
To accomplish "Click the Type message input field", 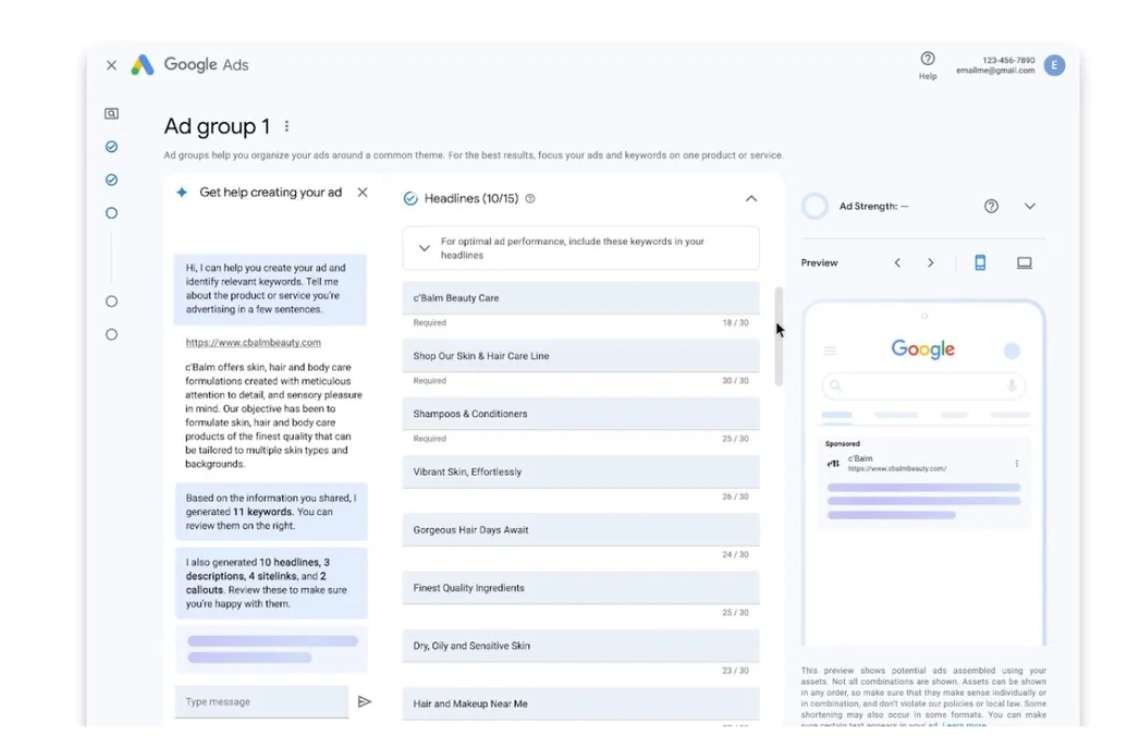I will pos(261,702).
